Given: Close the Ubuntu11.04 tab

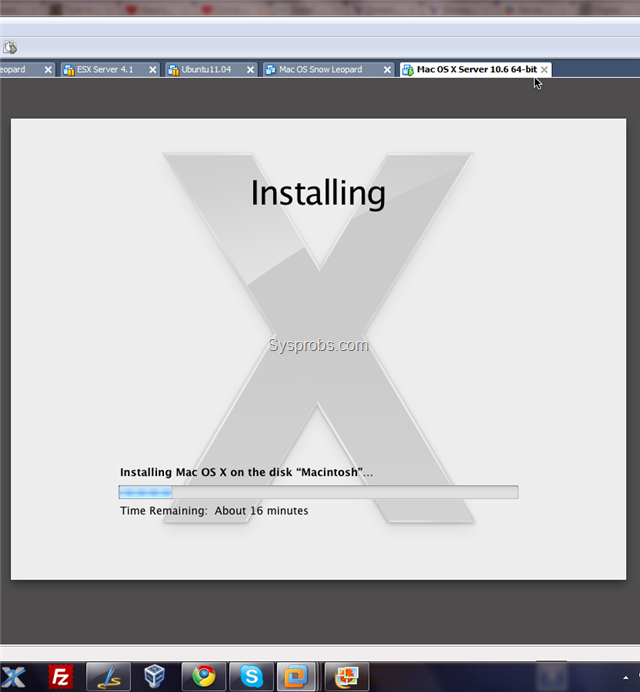Looking at the screenshot, I should pyautogui.click(x=250, y=70).
